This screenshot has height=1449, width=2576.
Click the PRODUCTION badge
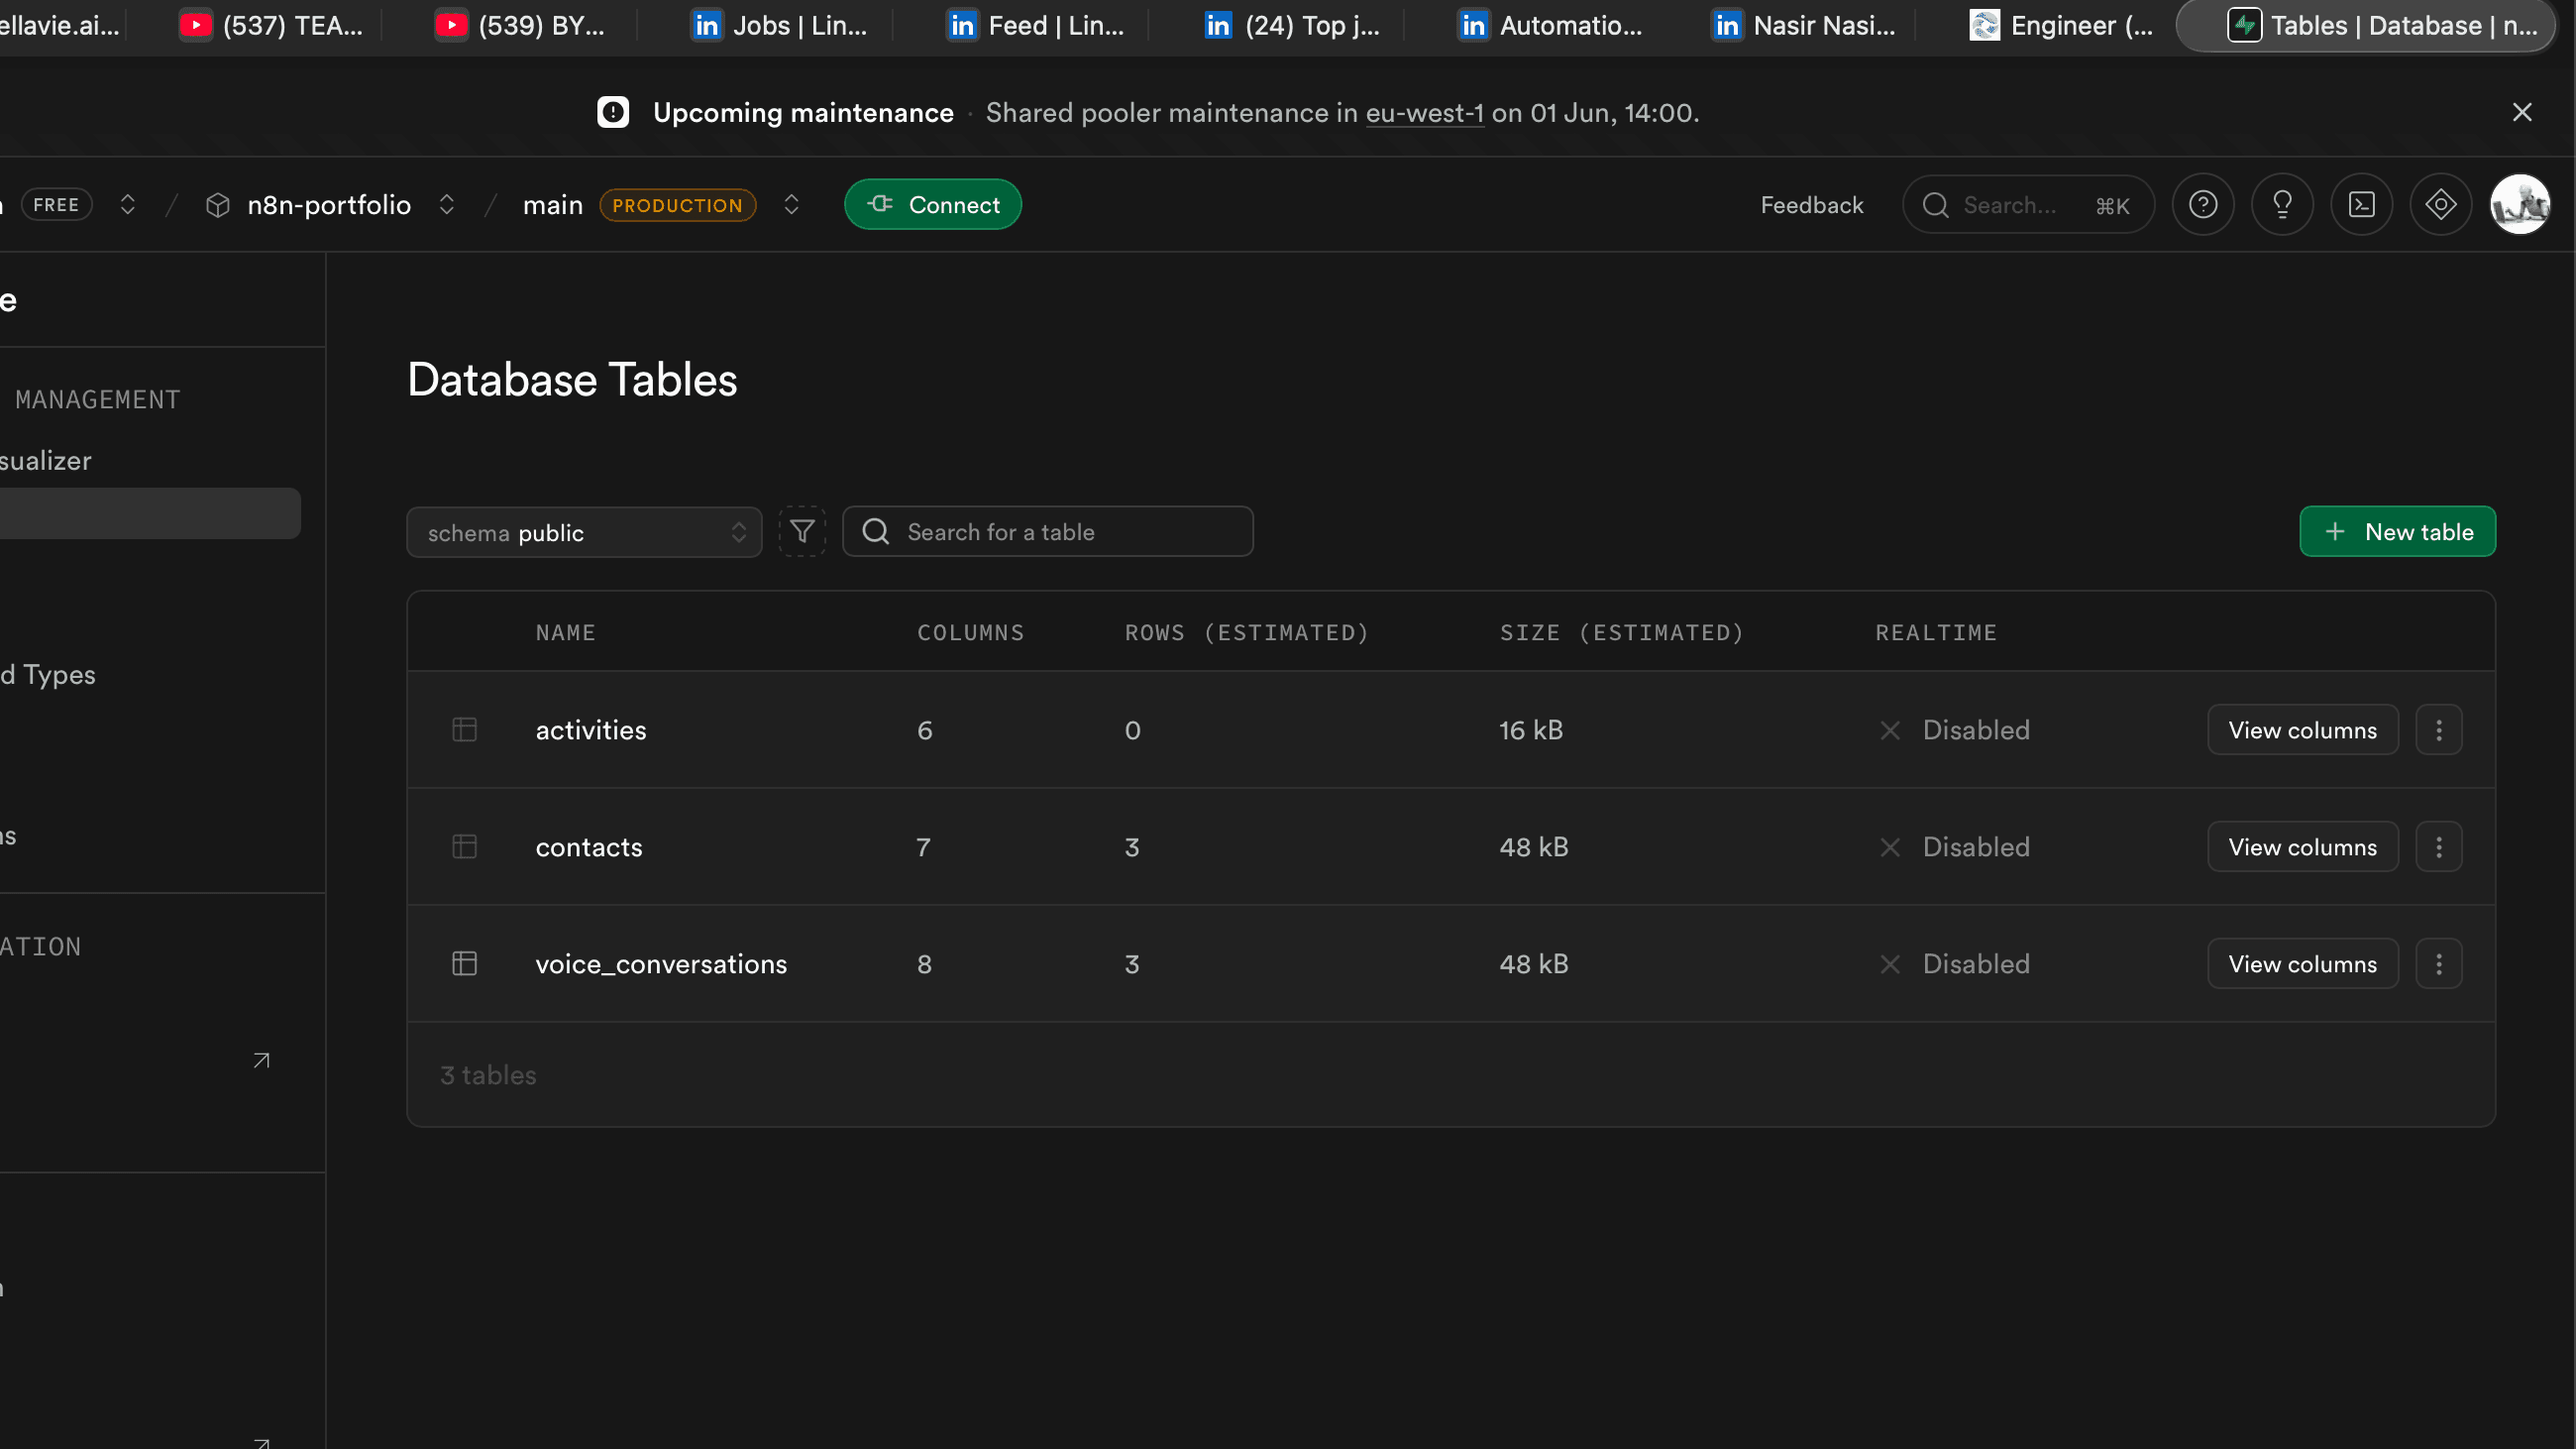[677, 205]
